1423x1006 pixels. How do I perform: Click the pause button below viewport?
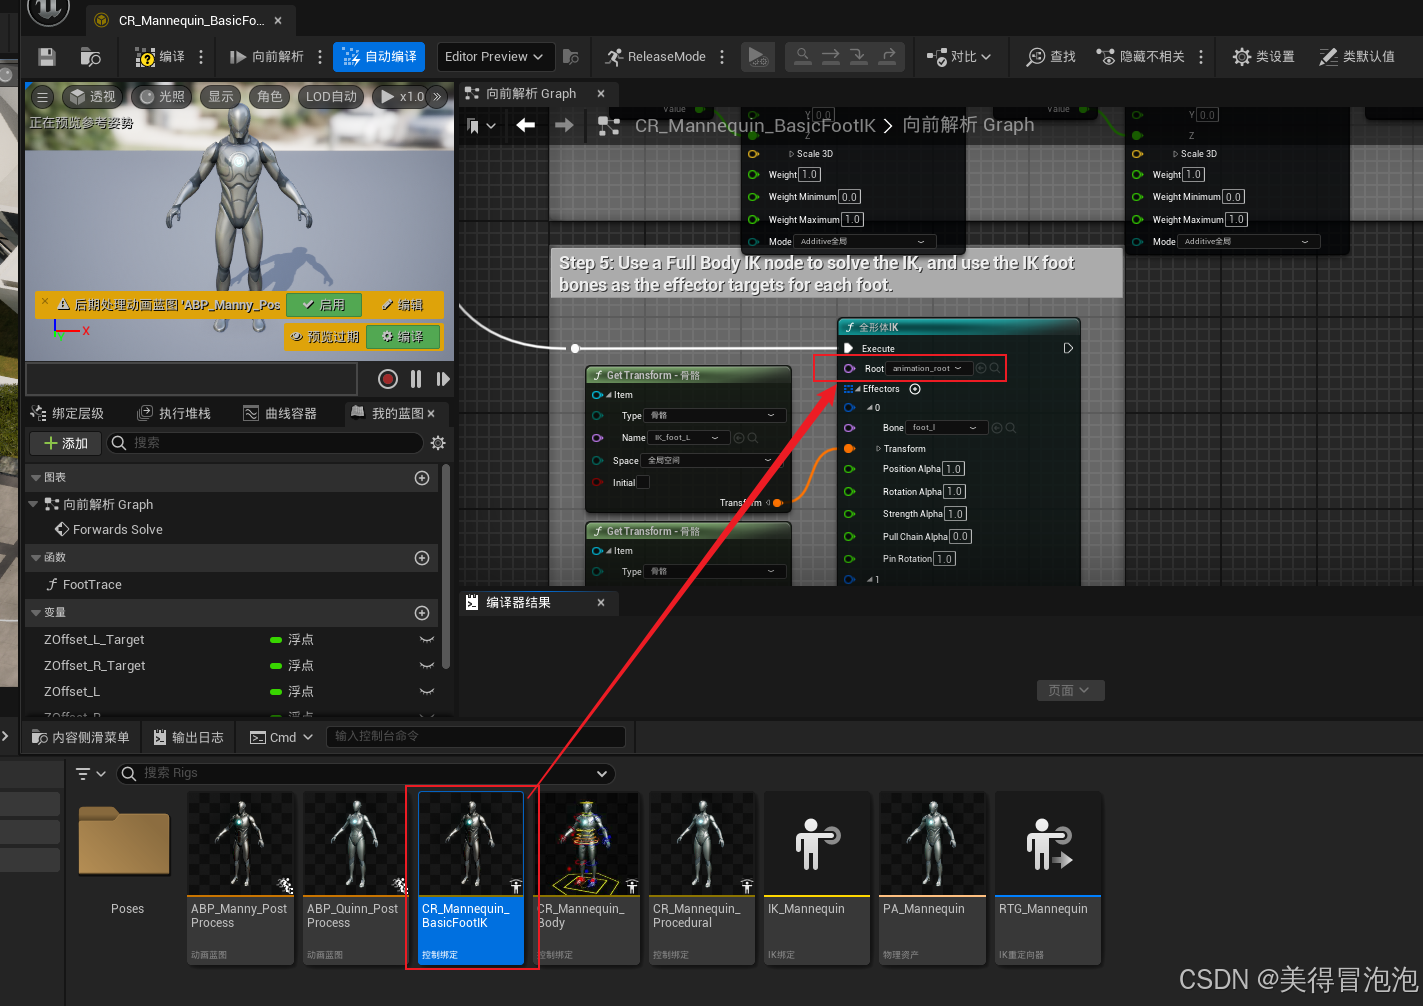[x=416, y=379]
